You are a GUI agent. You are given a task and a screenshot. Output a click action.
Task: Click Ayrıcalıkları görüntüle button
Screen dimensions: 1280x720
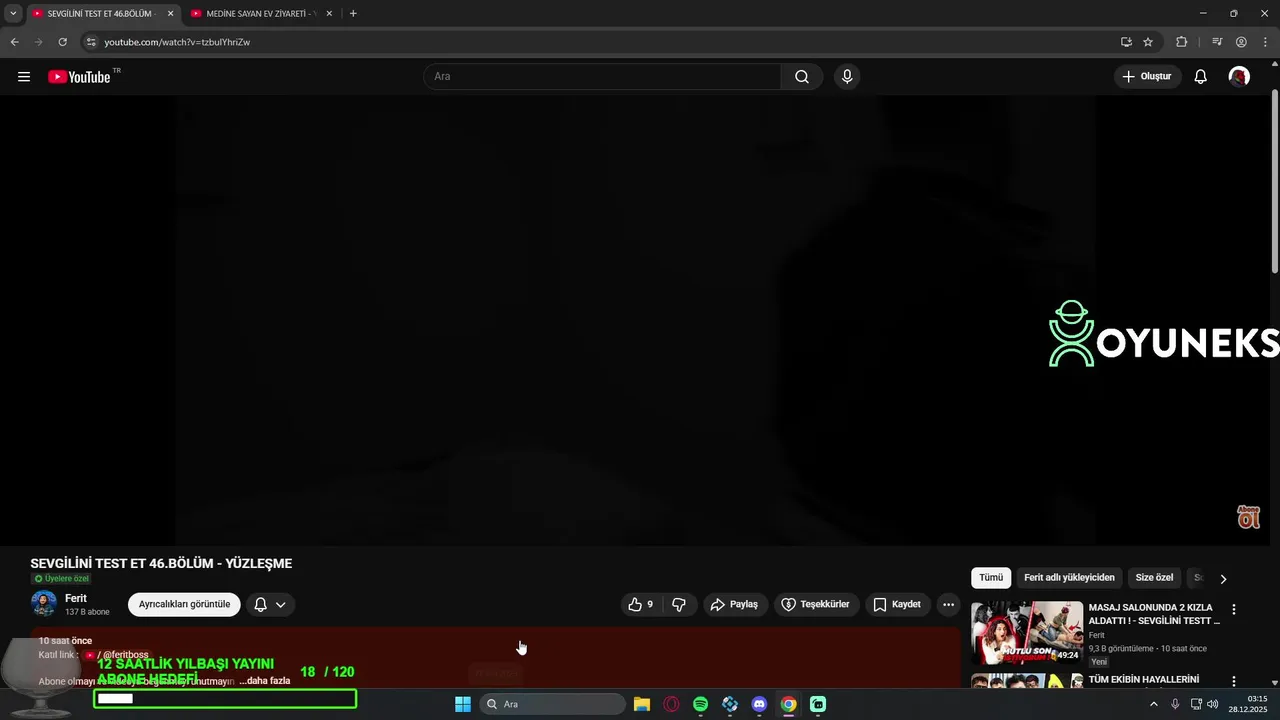click(x=184, y=604)
